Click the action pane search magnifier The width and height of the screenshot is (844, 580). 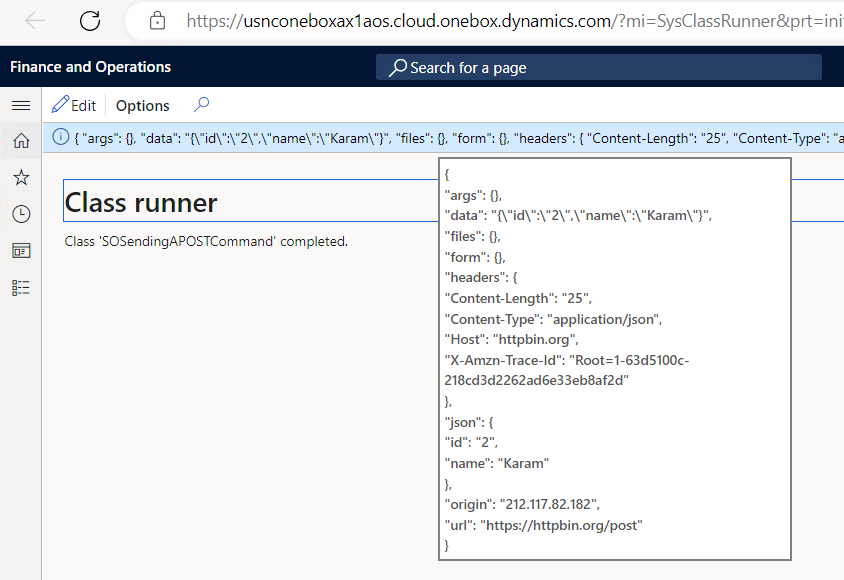coord(201,104)
